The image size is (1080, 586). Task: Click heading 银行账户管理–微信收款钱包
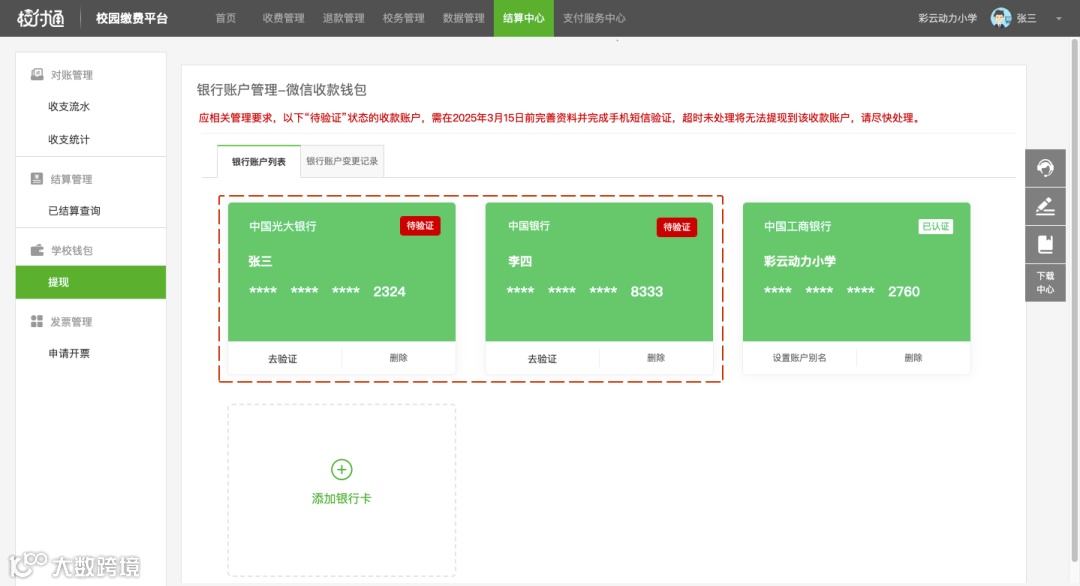[x=282, y=90]
